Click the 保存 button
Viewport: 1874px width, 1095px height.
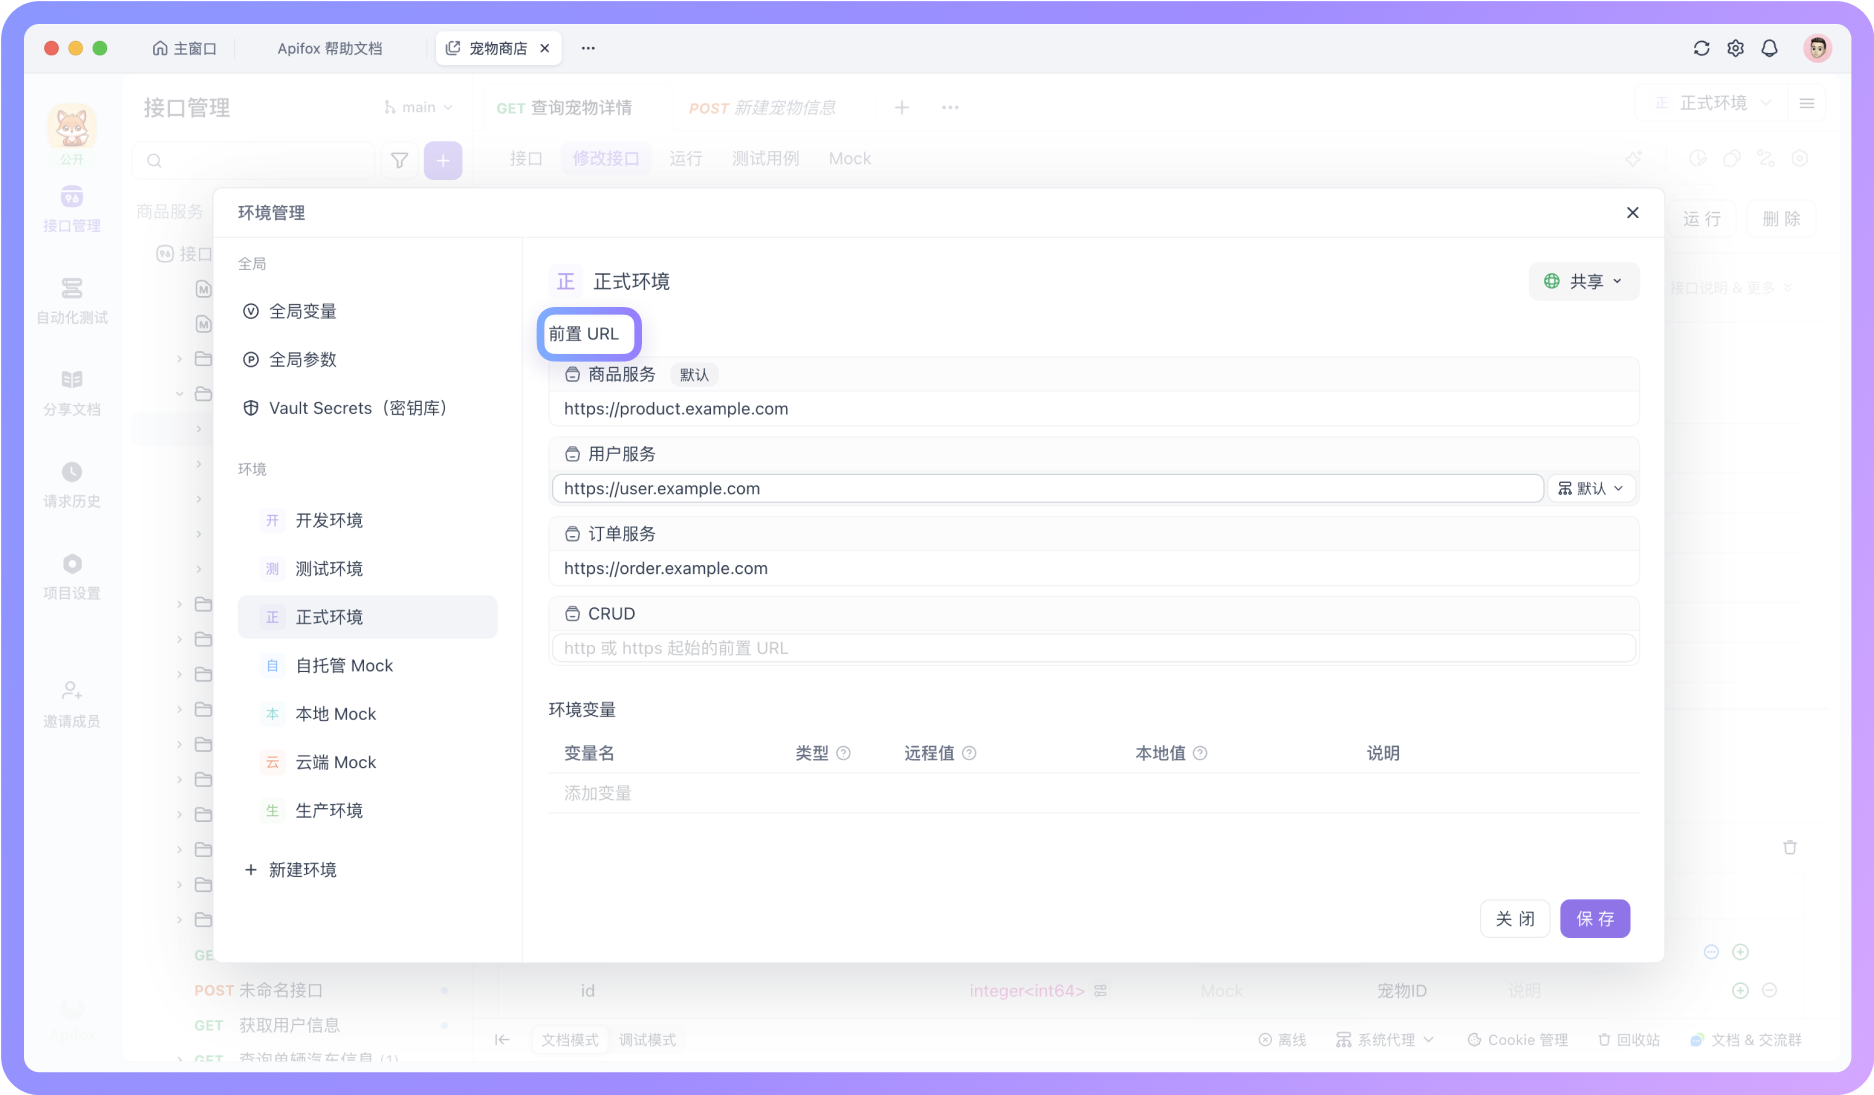tap(1595, 918)
